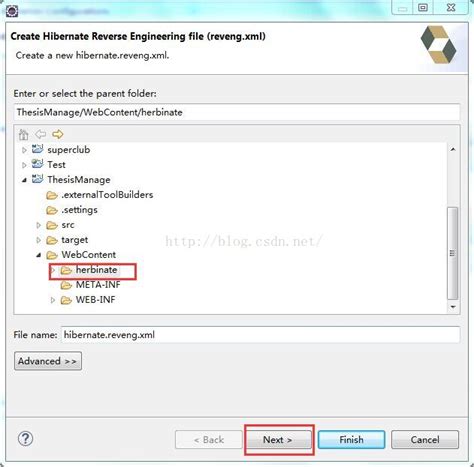The image size is (474, 467).
Task: Collapse the WebContent folder
Action: 38,255
